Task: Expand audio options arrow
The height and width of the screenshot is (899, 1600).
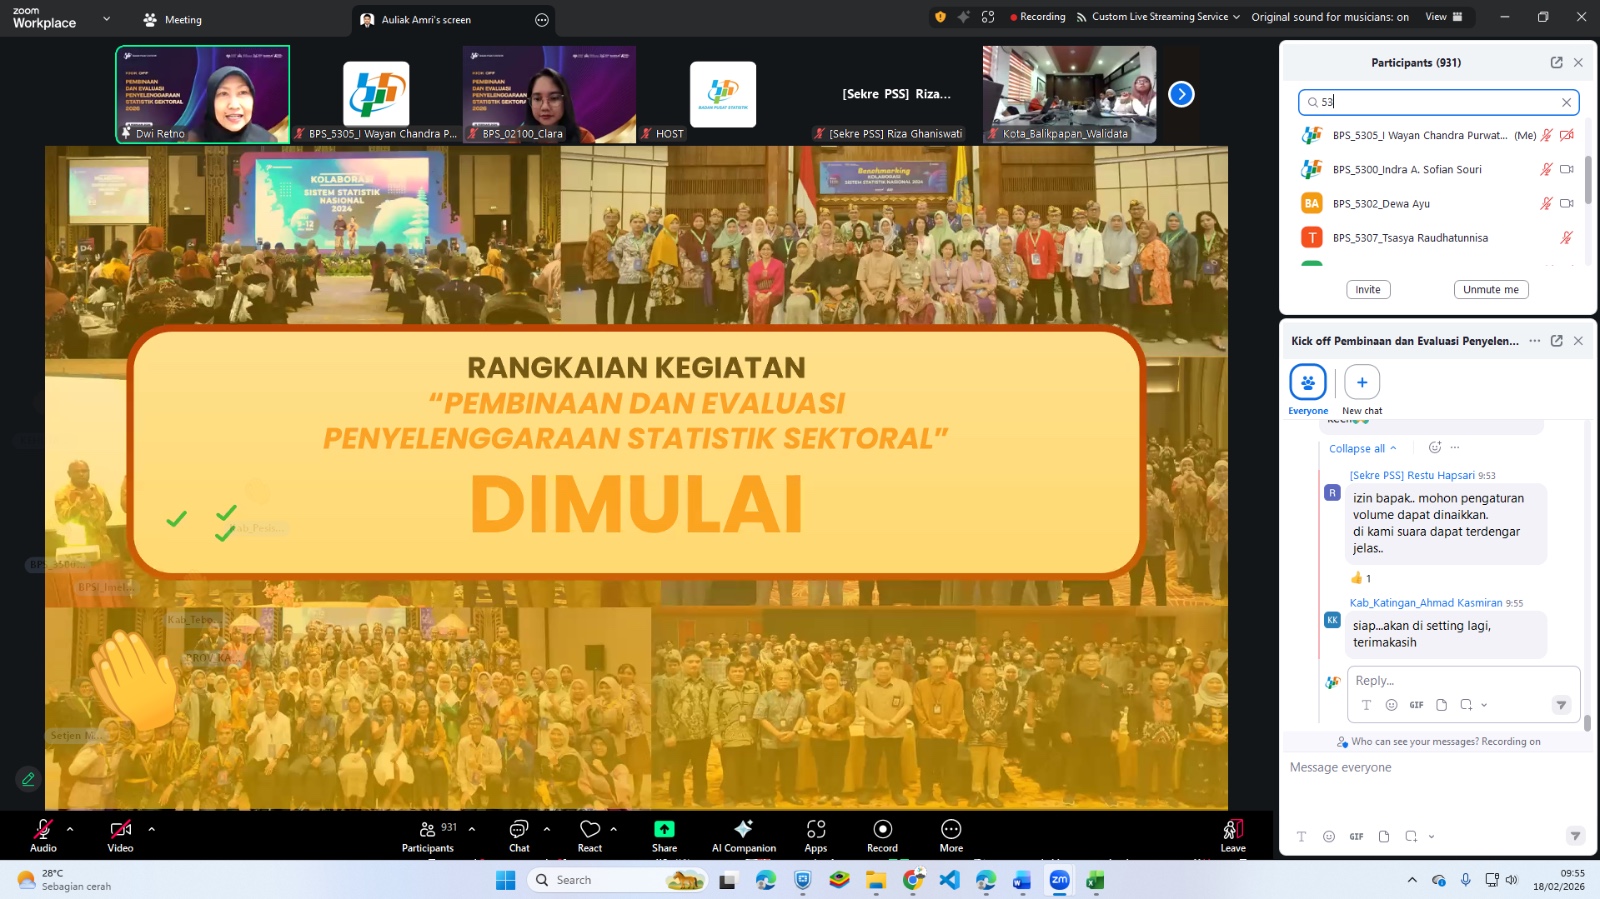Action: point(70,829)
